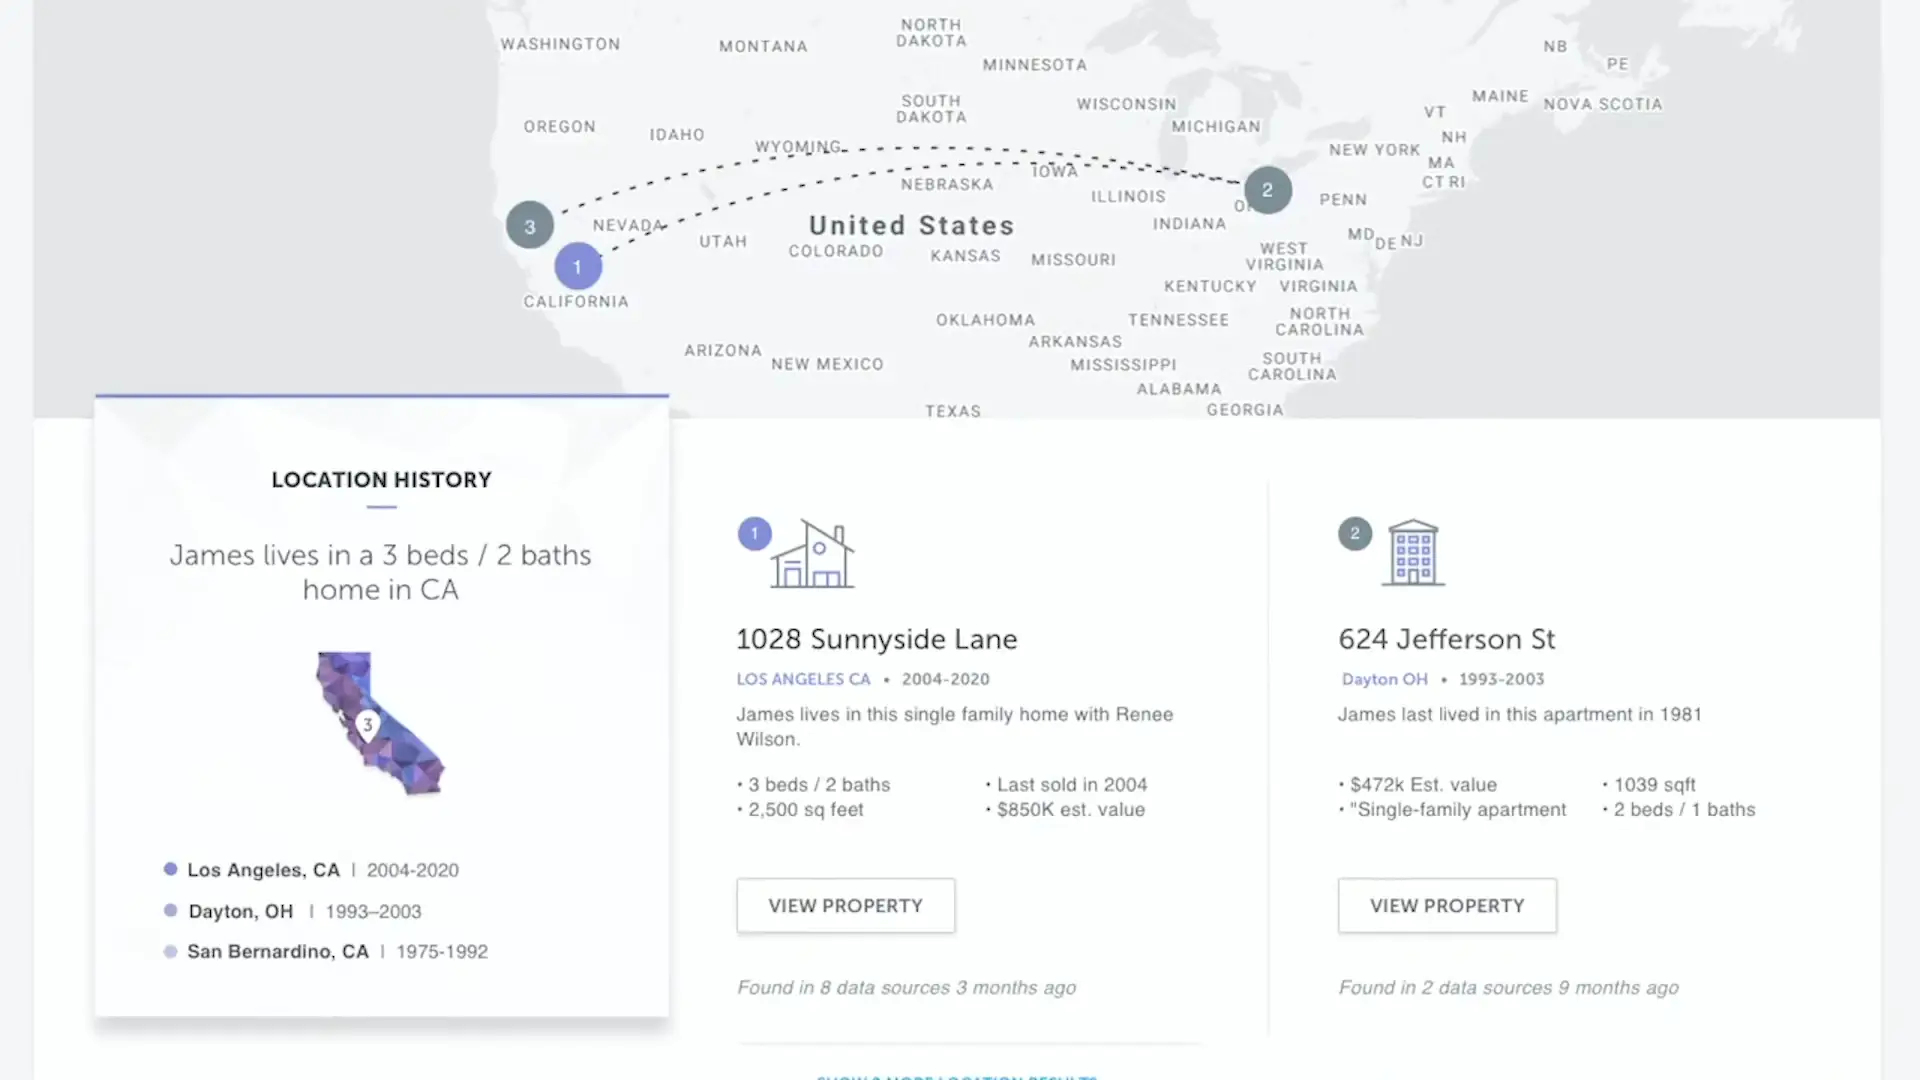Click location marker 2 on the map
Viewport: 1920px width, 1080px height.
pos(1267,190)
